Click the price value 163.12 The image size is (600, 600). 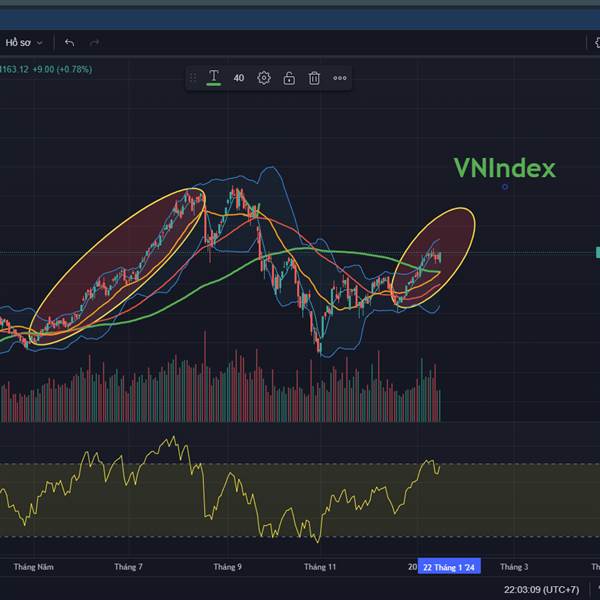point(15,69)
